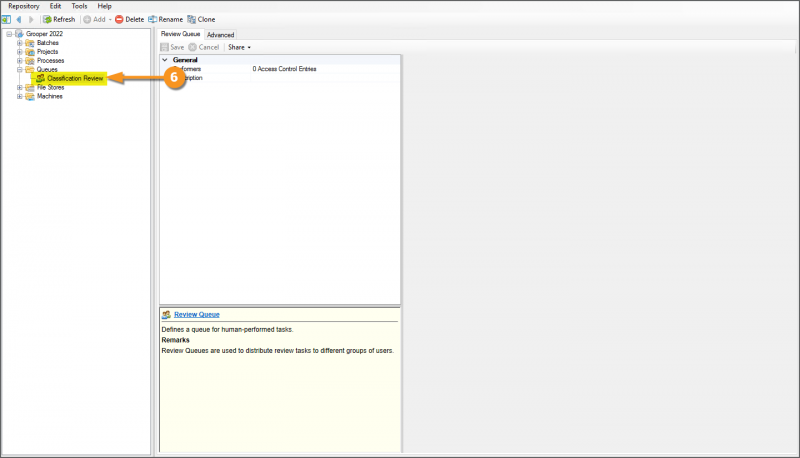Click the Rename toolbar button
This screenshot has width=800, height=458.
(x=165, y=19)
